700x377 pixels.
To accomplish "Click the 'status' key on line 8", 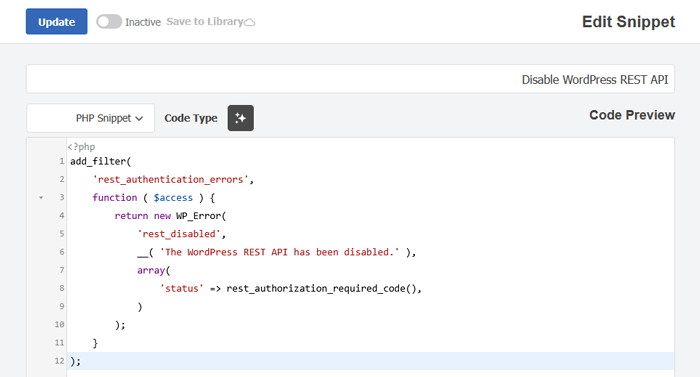I will pyautogui.click(x=182, y=289).
